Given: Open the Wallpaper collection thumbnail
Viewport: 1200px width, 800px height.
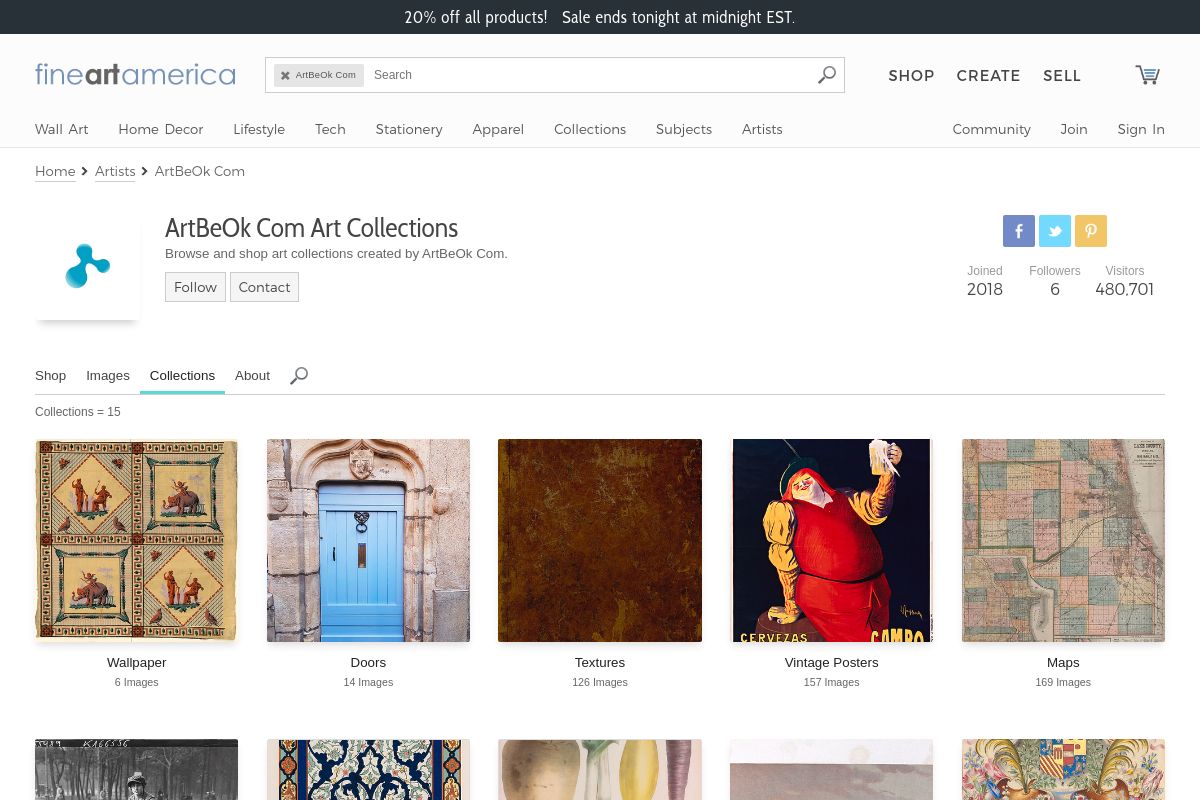Looking at the screenshot, I should [136, 540].
